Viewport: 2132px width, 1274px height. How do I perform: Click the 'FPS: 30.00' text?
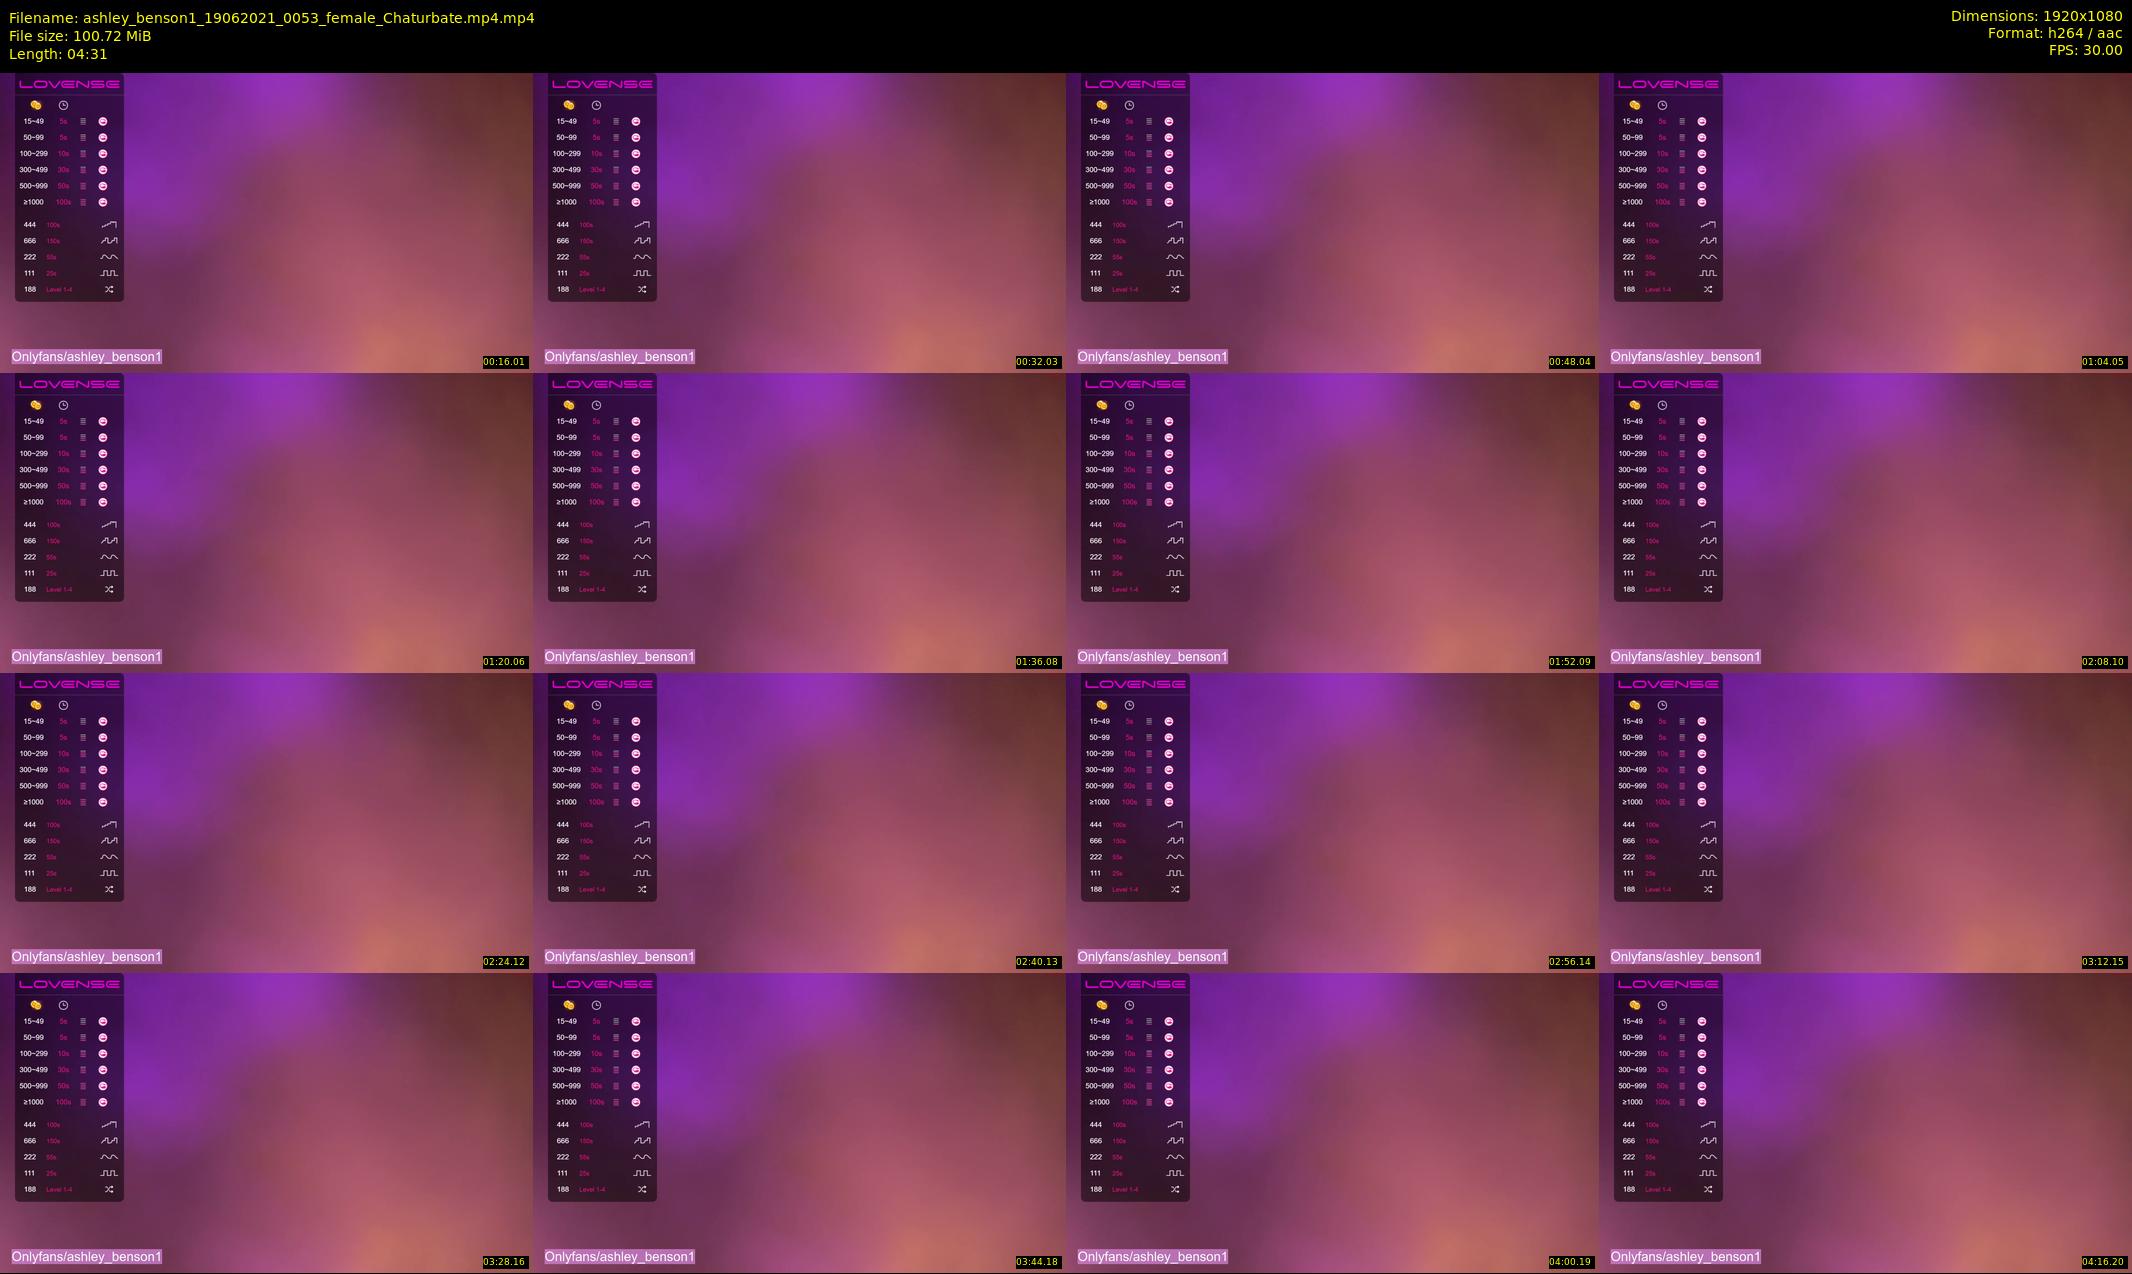coord(2085,50)
